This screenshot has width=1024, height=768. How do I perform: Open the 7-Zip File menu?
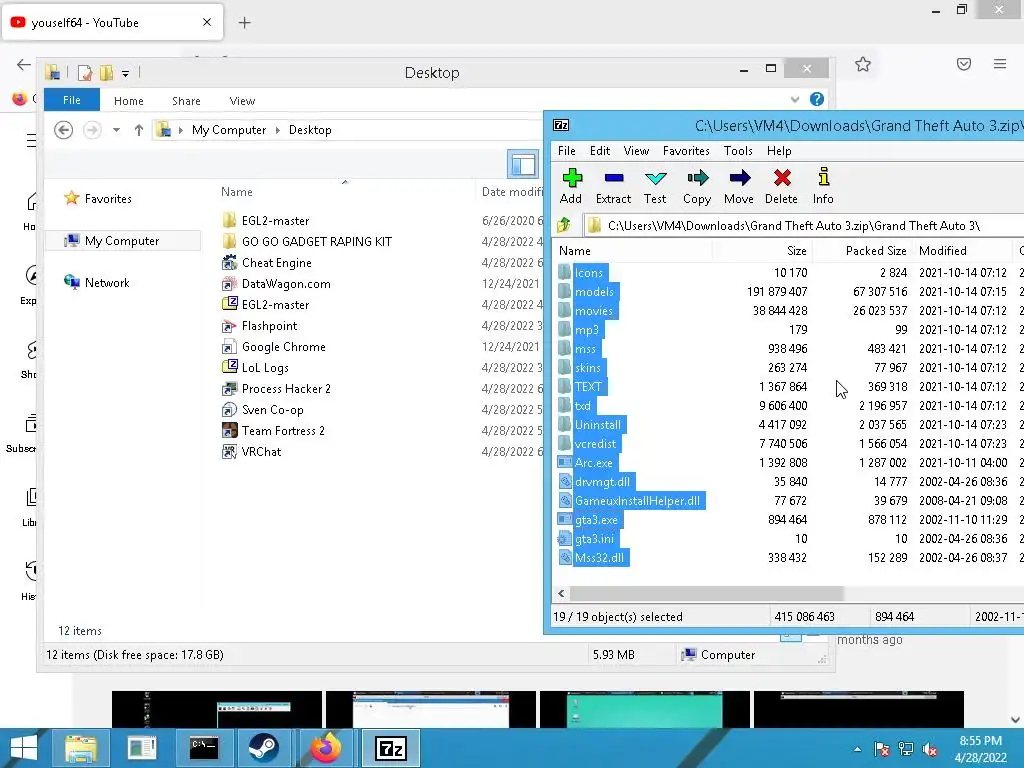pos(566,151)
